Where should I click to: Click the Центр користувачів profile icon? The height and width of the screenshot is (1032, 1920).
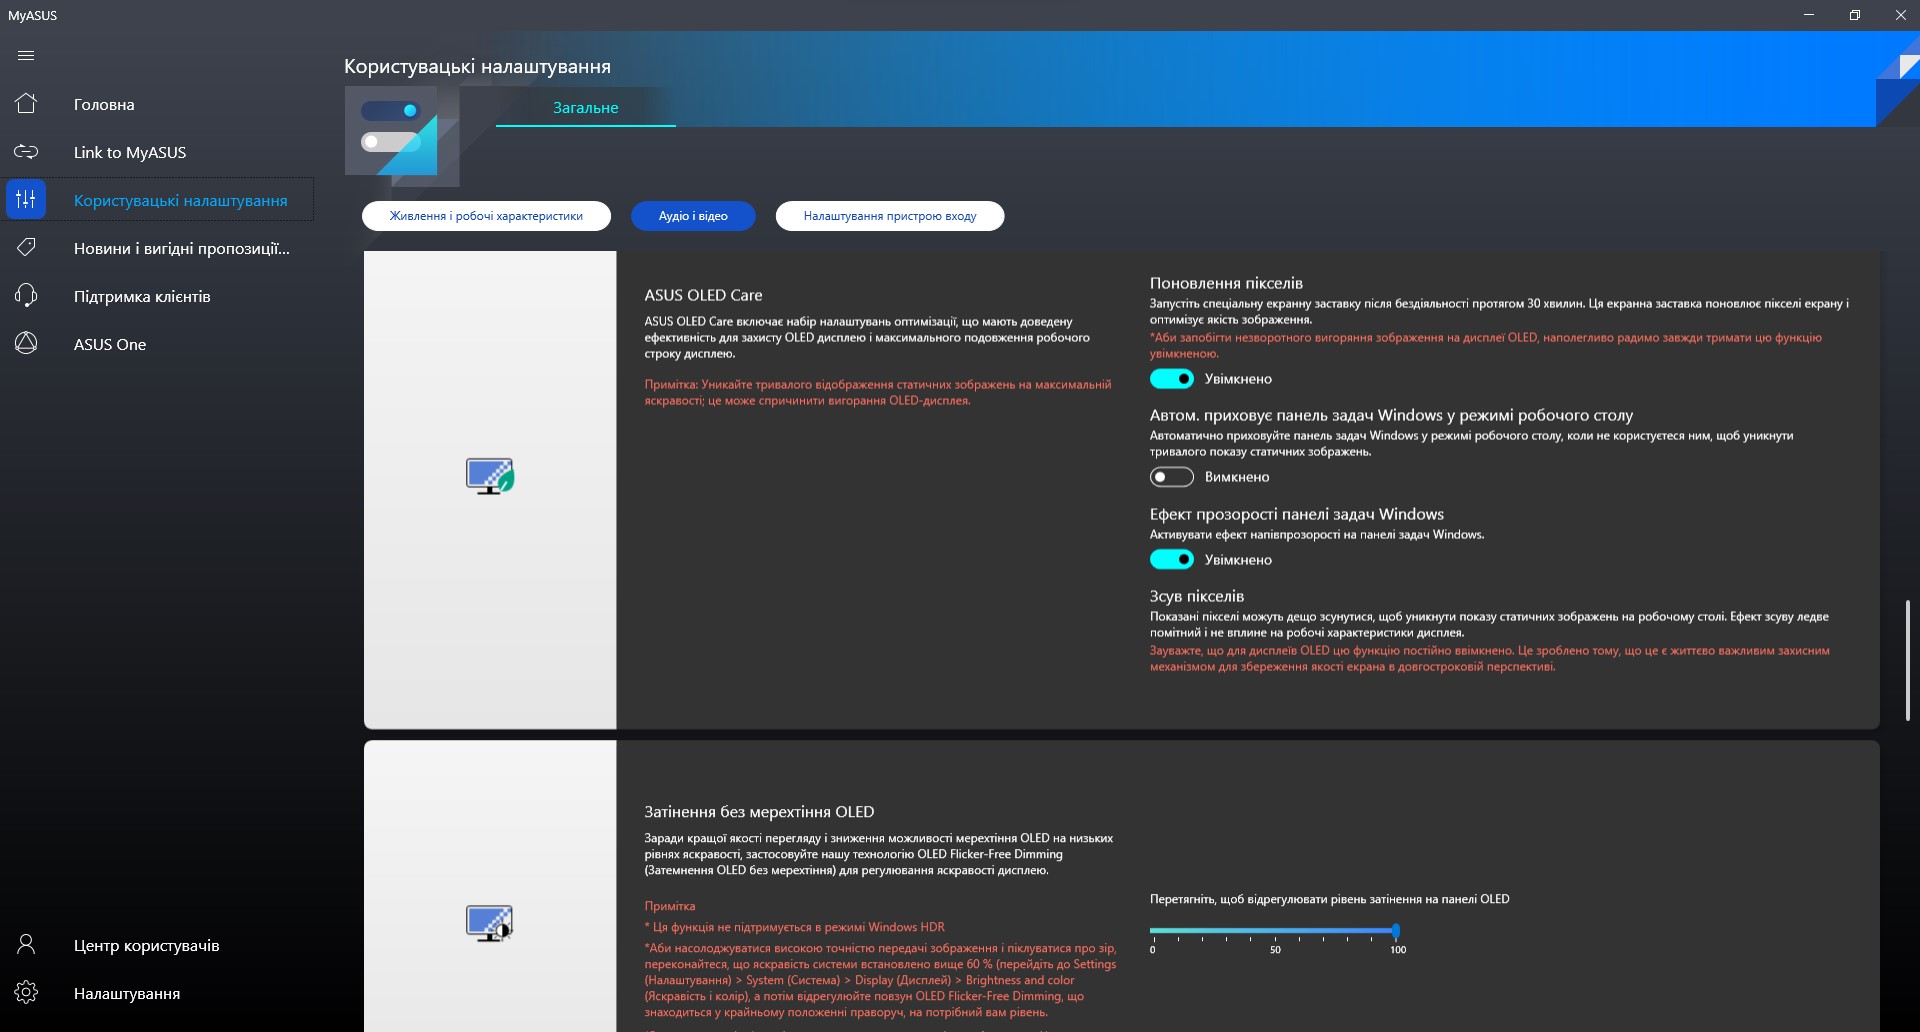click(26, 945)
